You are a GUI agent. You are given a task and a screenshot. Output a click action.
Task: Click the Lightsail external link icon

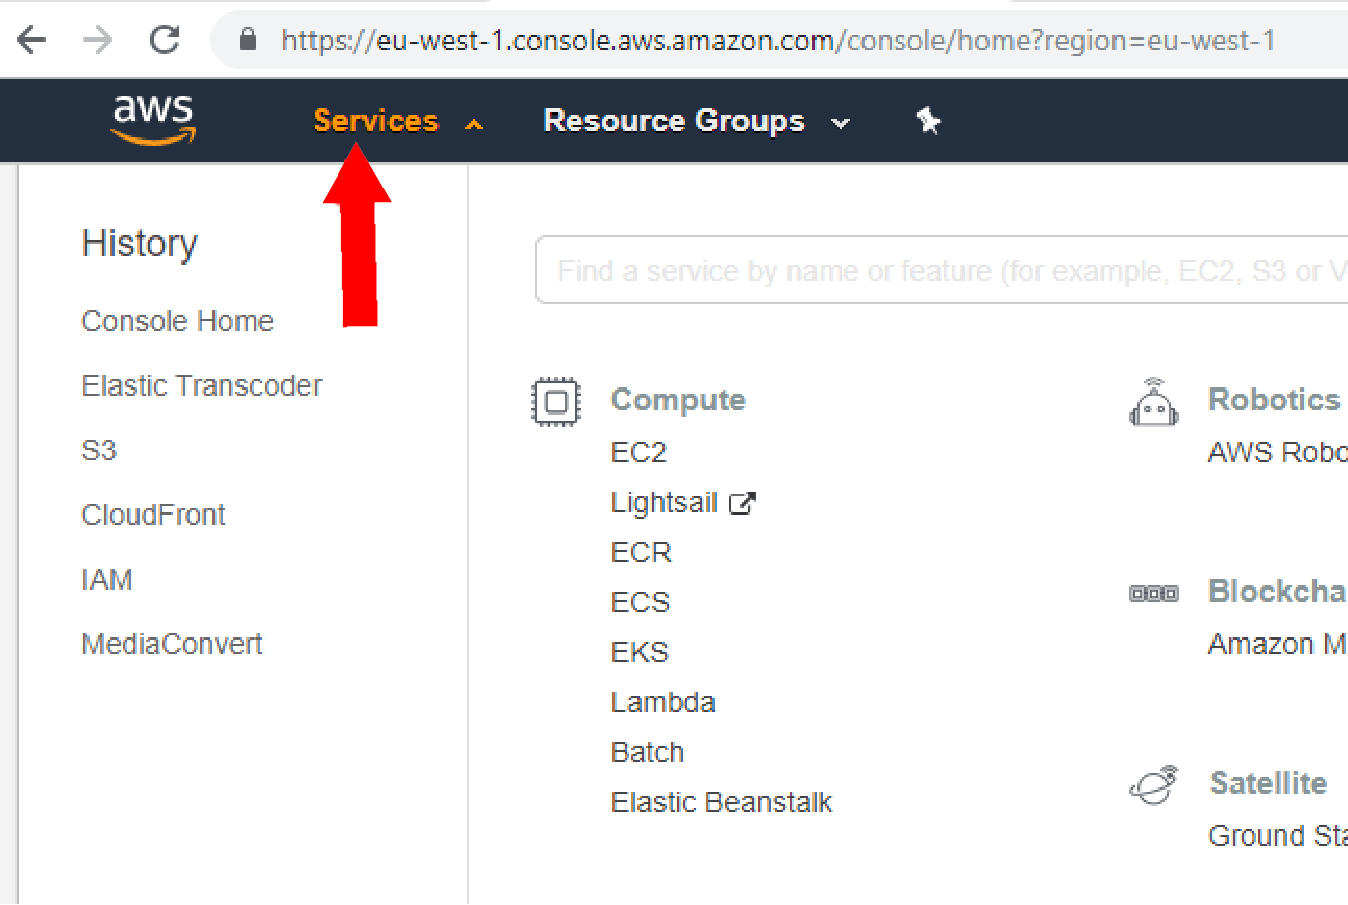(742, 503)
